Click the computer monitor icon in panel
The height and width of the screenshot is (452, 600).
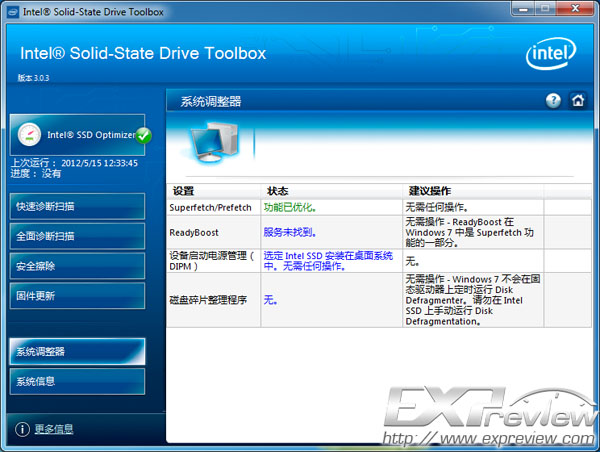214,143
